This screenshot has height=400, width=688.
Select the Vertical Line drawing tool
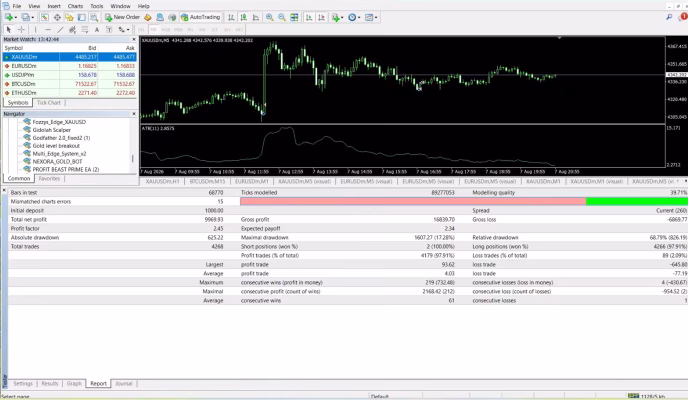36,29
